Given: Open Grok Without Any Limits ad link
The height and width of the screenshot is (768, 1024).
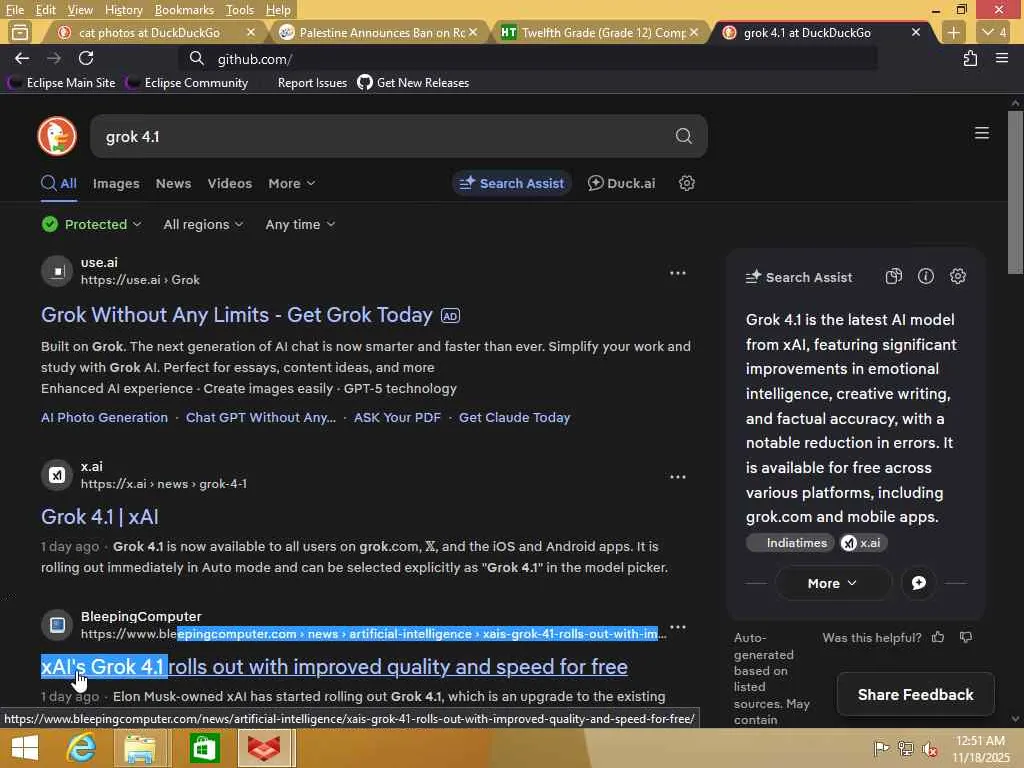Looking at the screenshot, I should coord(237,315).
